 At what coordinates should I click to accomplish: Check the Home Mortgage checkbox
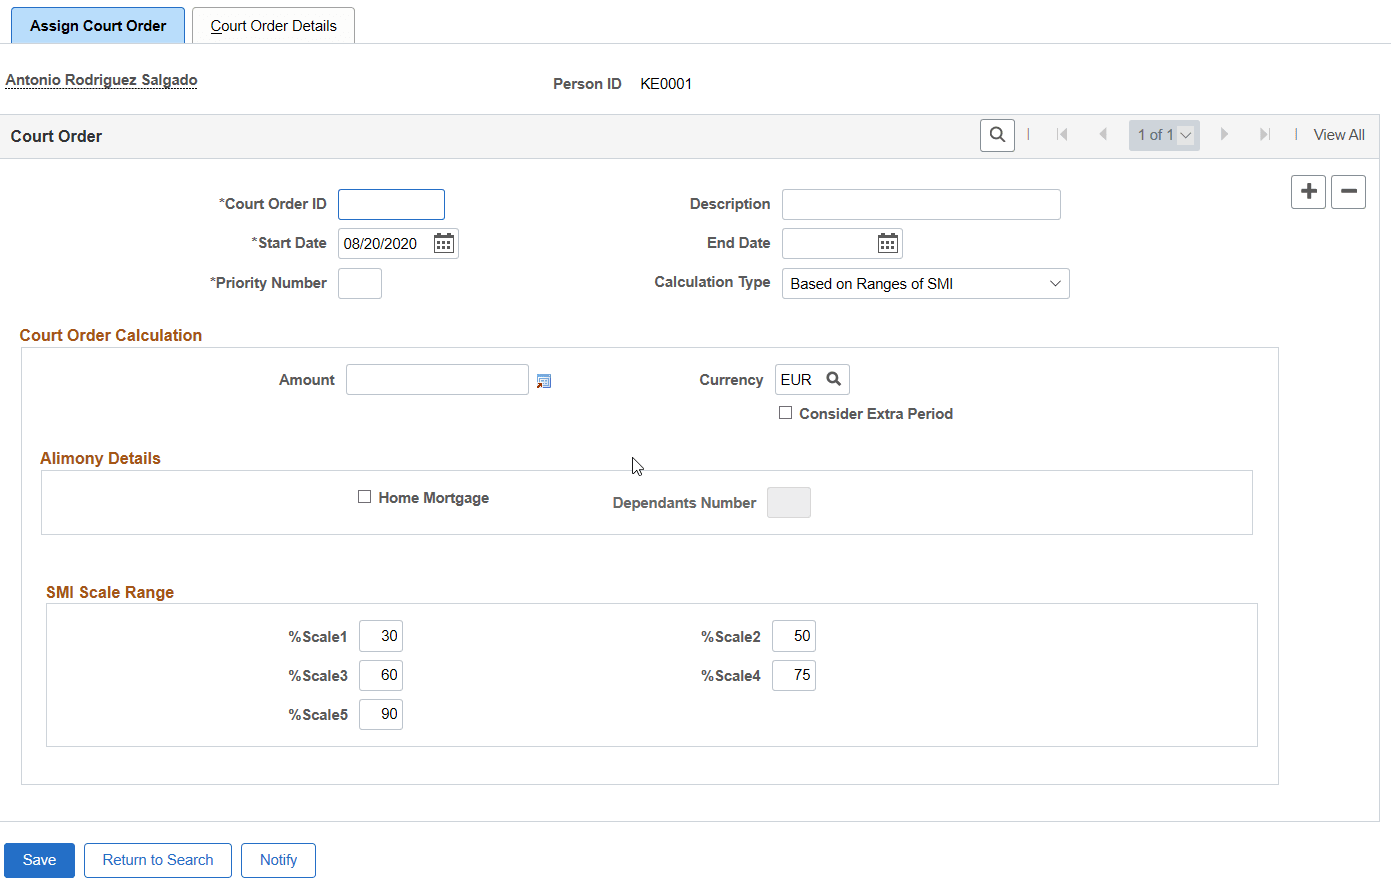[x=364, y=496]
